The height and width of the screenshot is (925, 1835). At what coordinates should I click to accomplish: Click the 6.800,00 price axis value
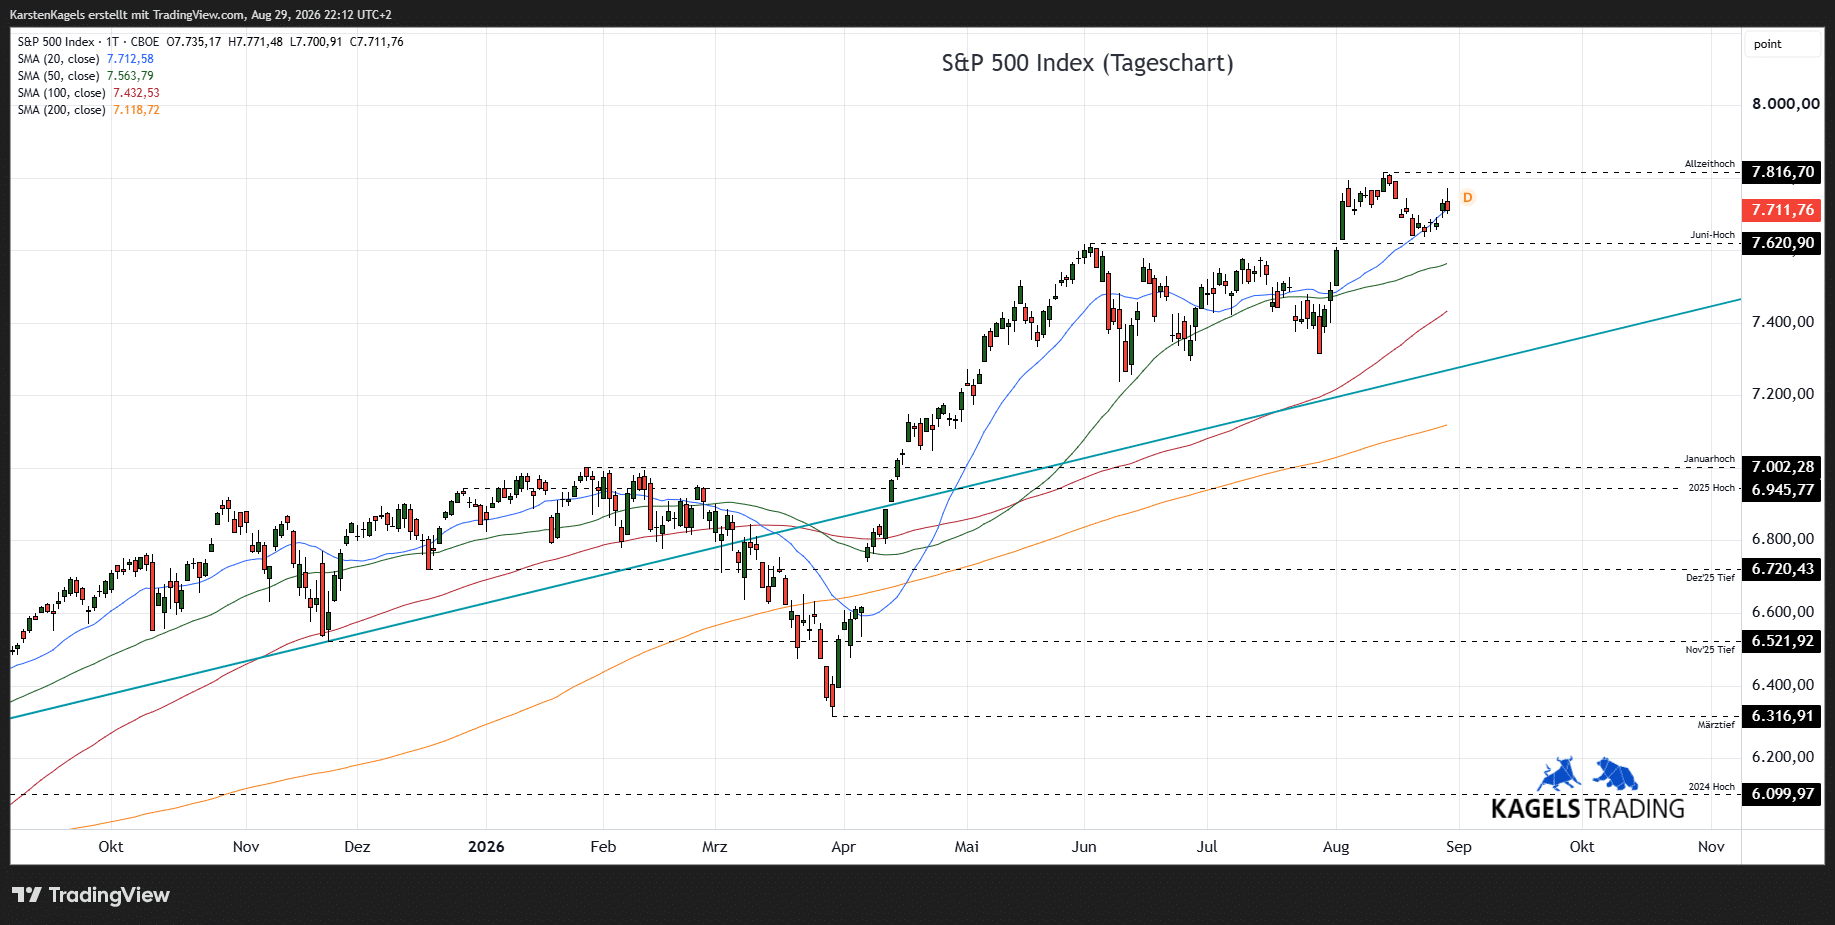coord(1783,539)
